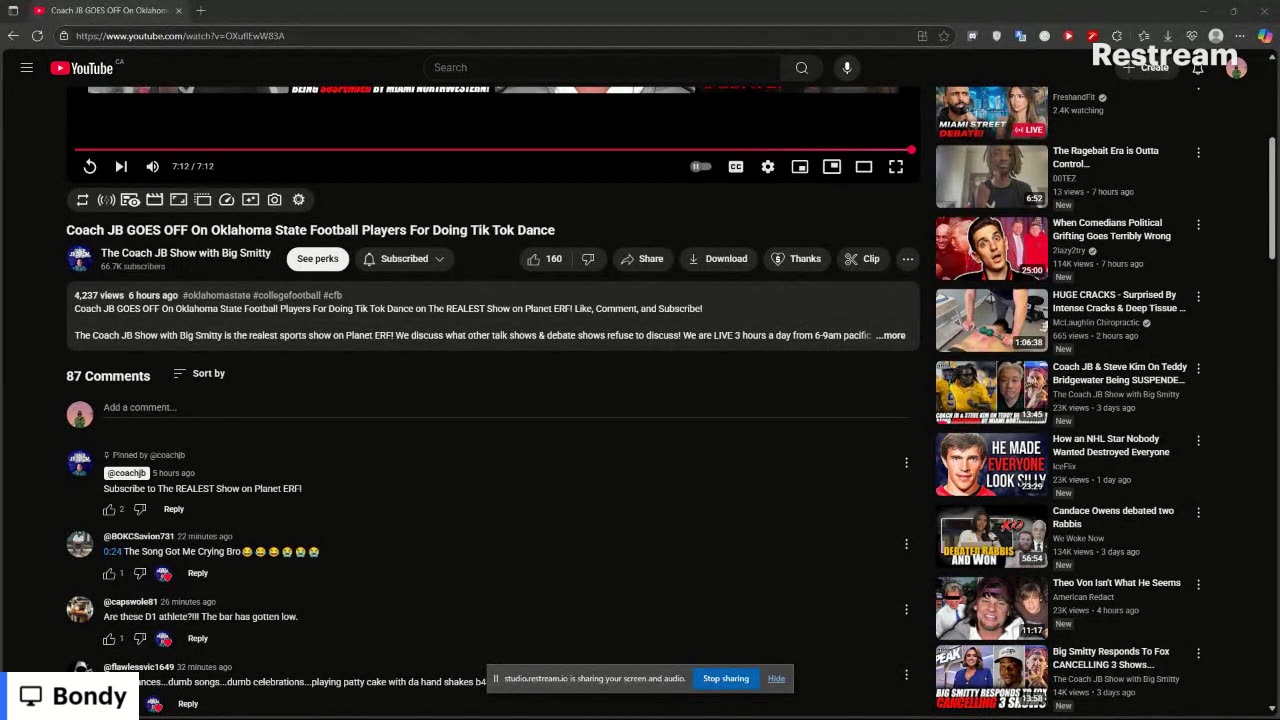Hide the screen sharing notification bar
The height and width of the screenshot is (720, 1280).
(x=776, y=679)
